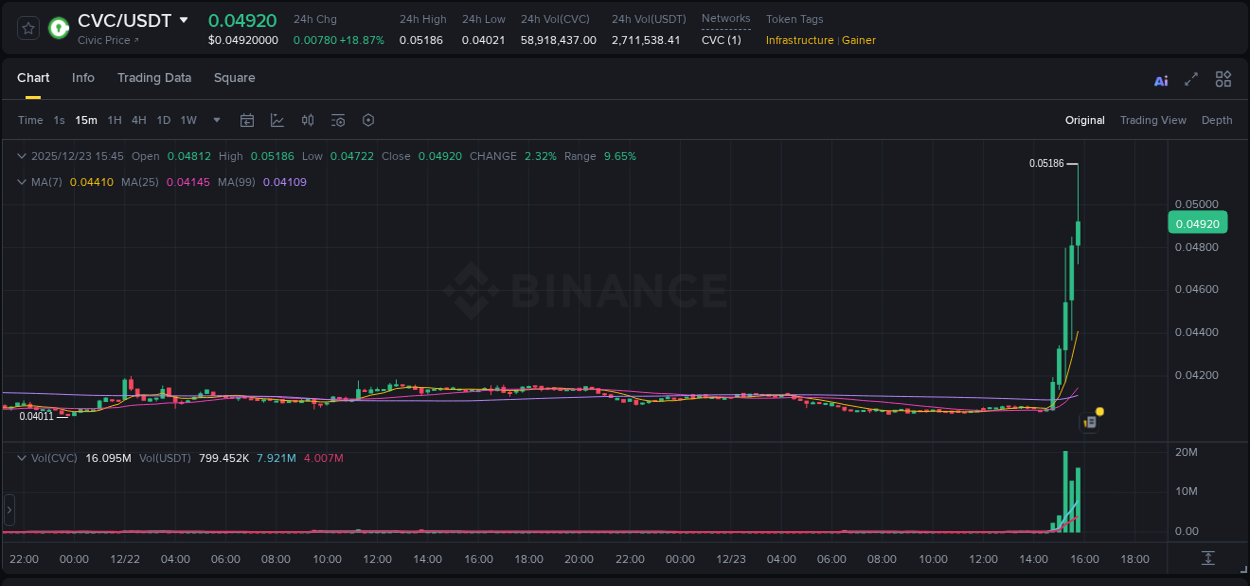
Task: Toggle the favorite star for CVC/USDT
Action: click(27, 28)
